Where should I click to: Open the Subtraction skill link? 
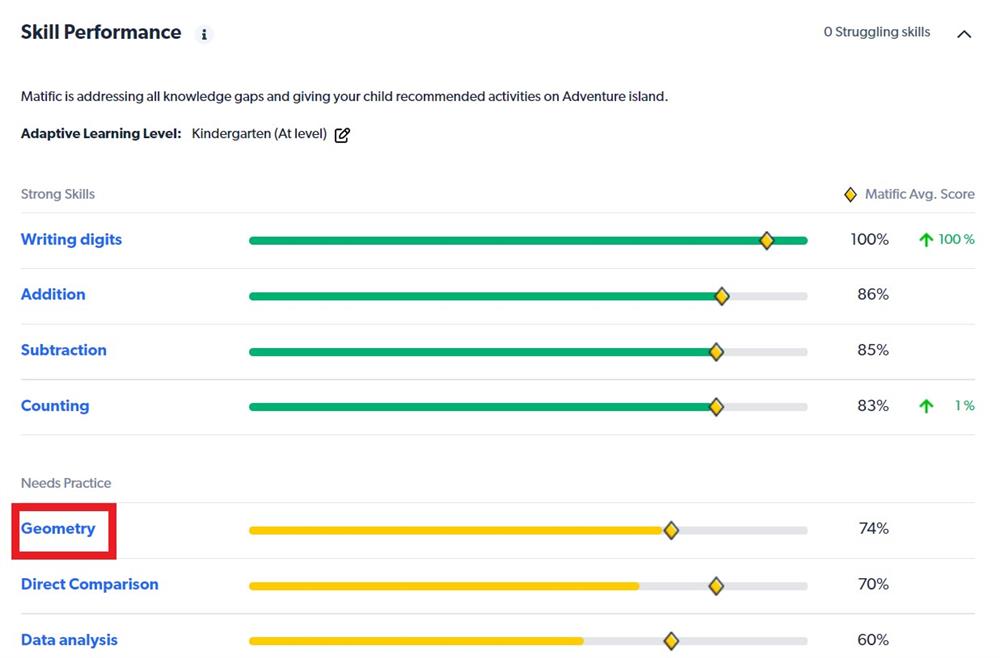click(x=63, y=350)
